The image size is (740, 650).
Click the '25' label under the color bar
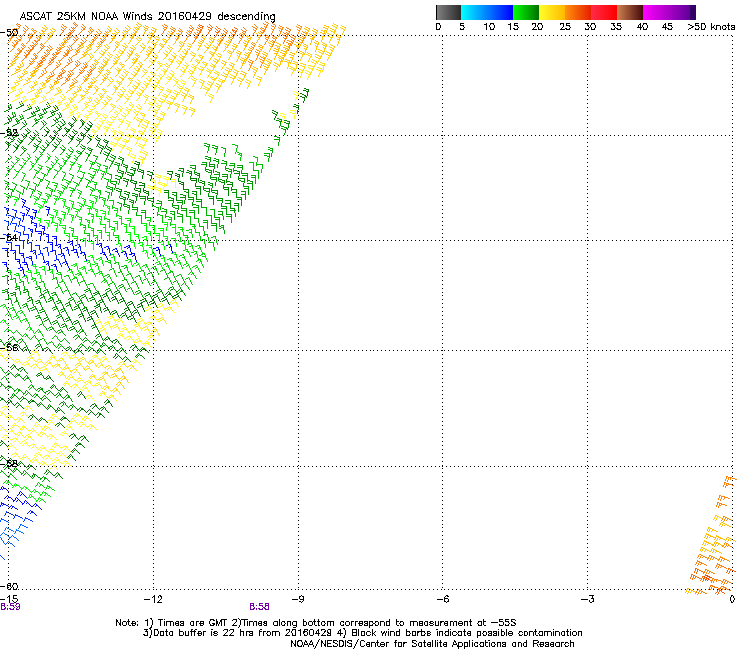tap(565, 27)
